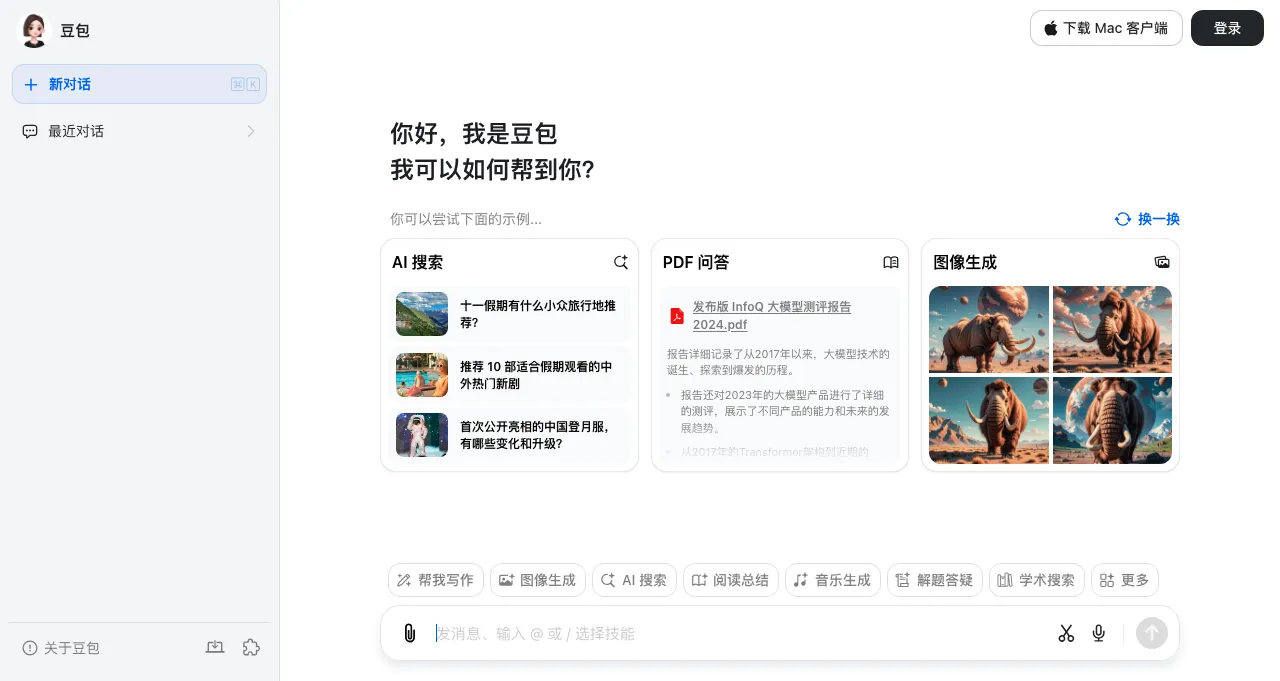Click the 图像生成 card title
The height and width of the screenshot is (681, 1280).
pyautogui.click(x=965, y=262)
